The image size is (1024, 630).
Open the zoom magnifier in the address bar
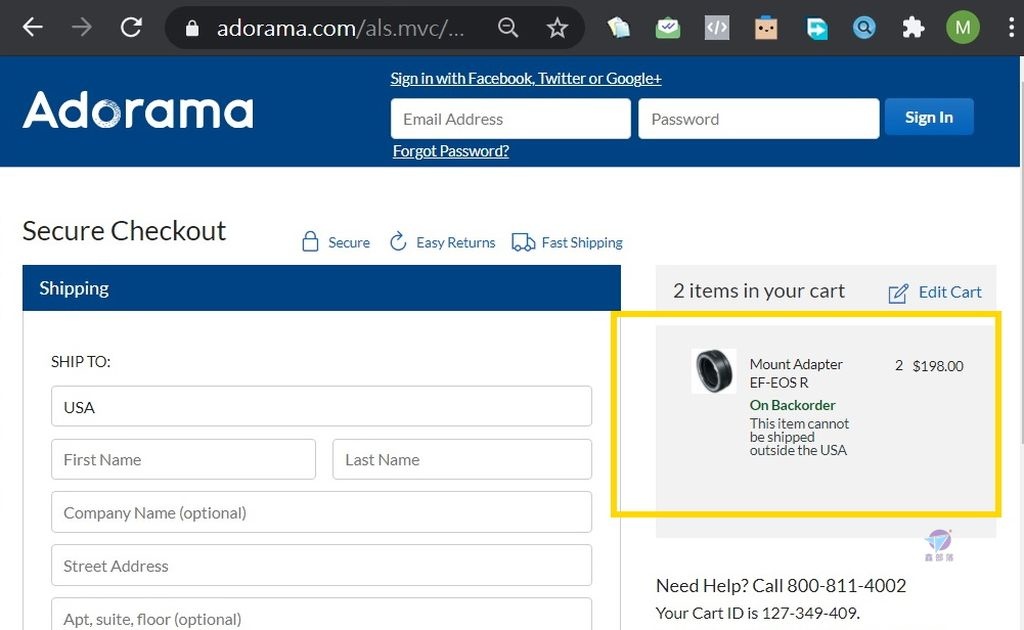507,27
